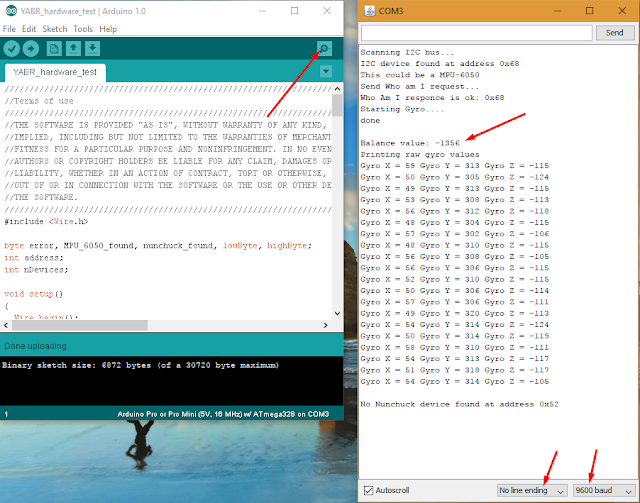Viewport: 640px width, 503px height.
Task: Click the '#include <Wire.h>' code line
Action: 46,222
